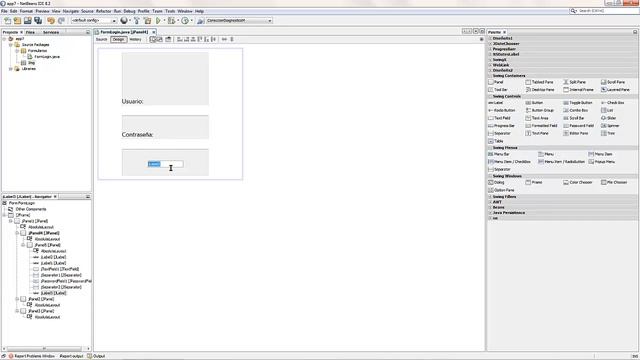Viewport: 640px width, 360px height.
Task: Click the Search field in top right
Action: click(604, 11)
